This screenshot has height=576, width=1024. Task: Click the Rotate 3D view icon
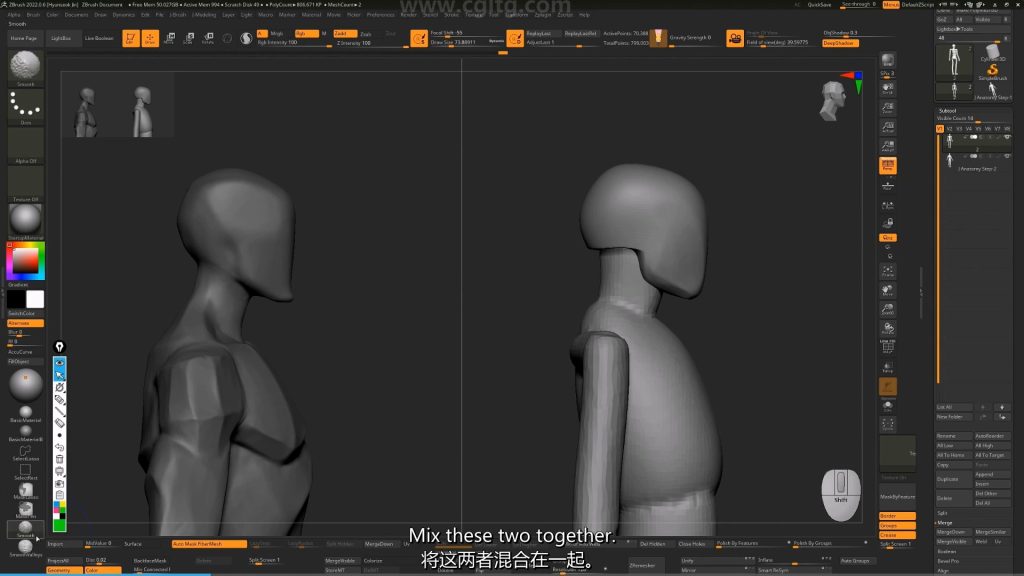pyautogui.click(x=888, y=328)
